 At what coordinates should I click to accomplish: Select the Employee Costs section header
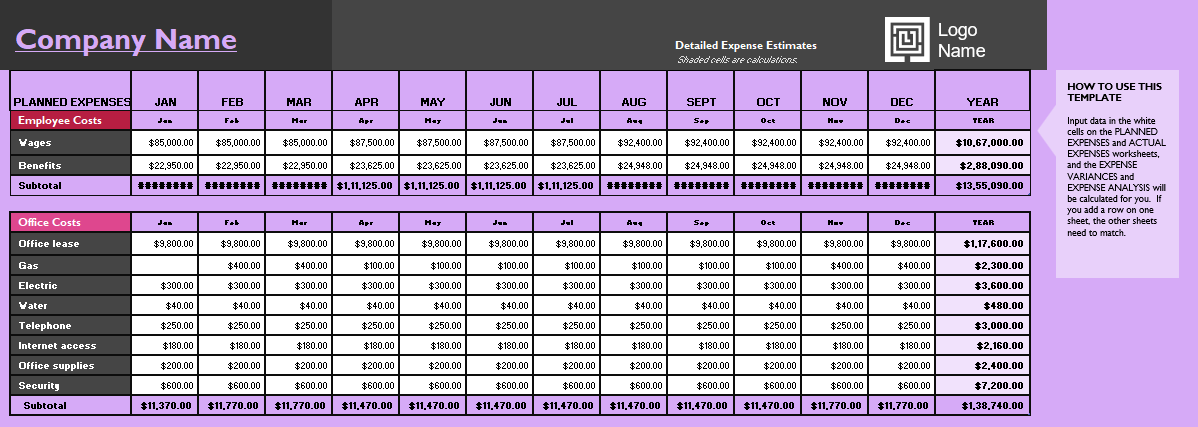coord(71,120)
